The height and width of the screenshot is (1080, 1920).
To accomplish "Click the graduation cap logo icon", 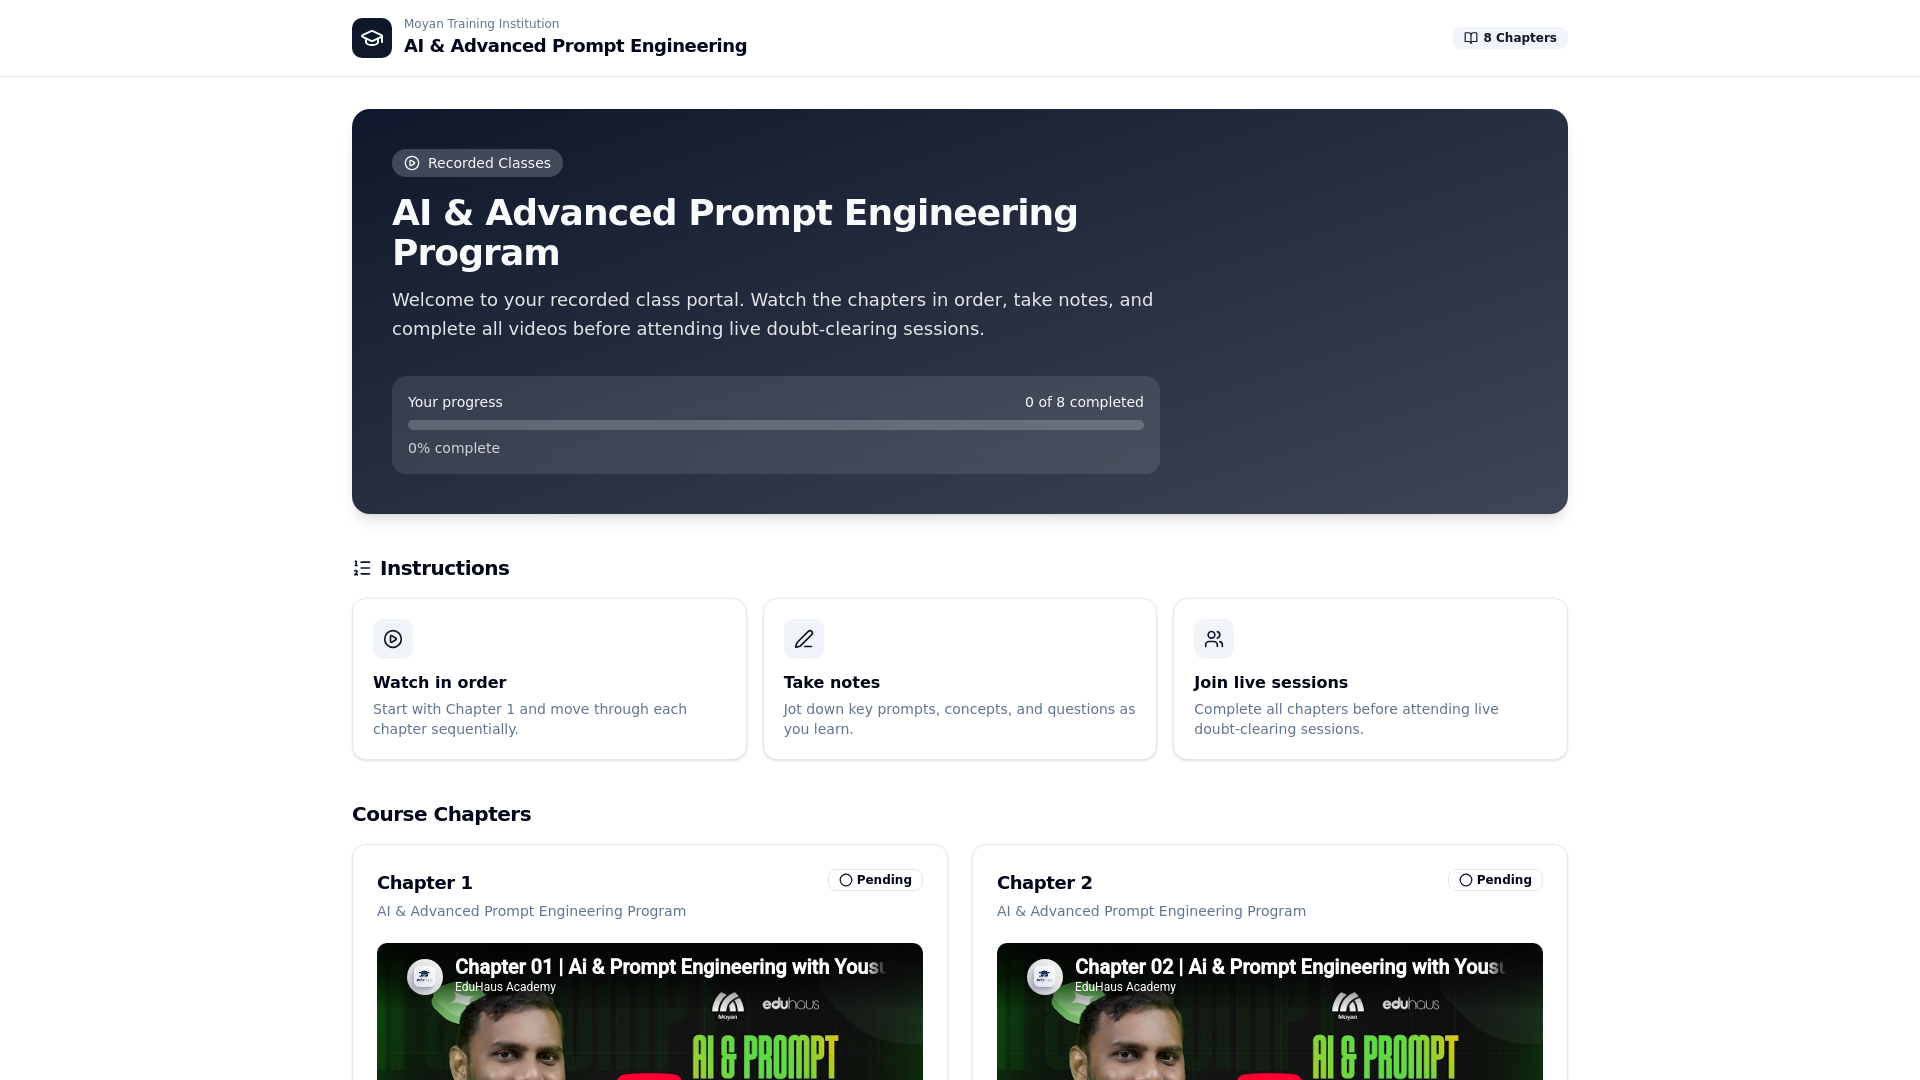I will point(372,38).
